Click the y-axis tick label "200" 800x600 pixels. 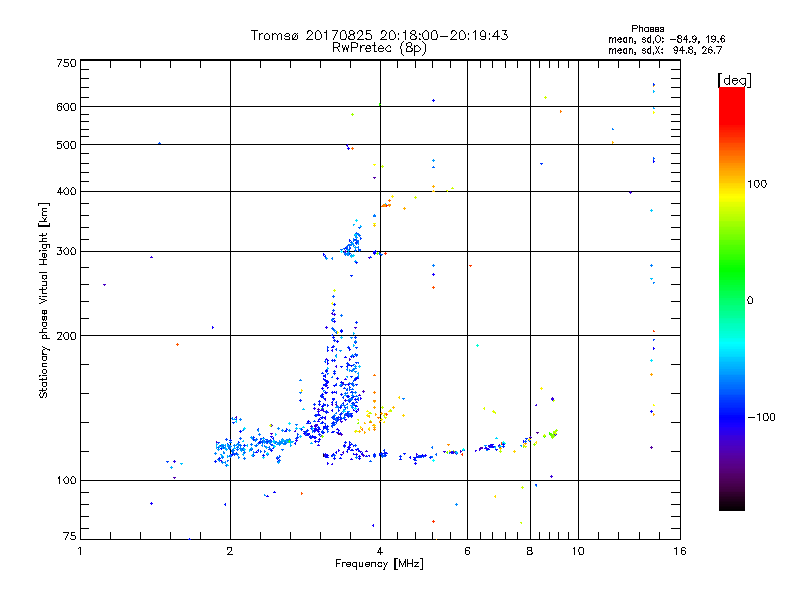66,336
